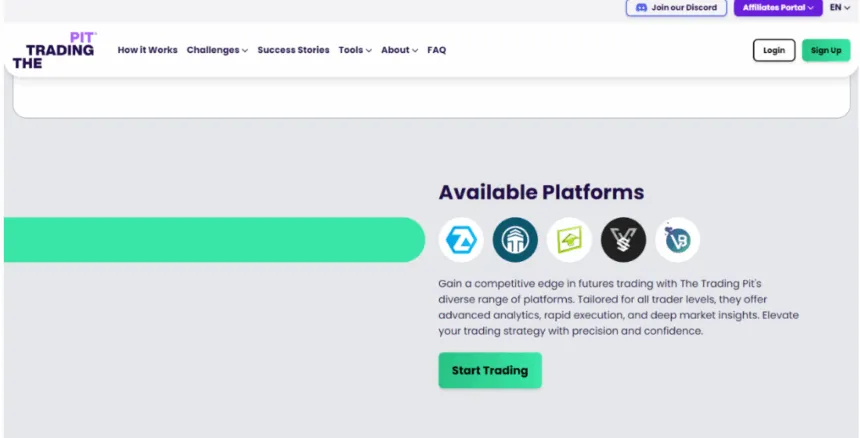Click the Start Trading button

(x=490, y=370)
